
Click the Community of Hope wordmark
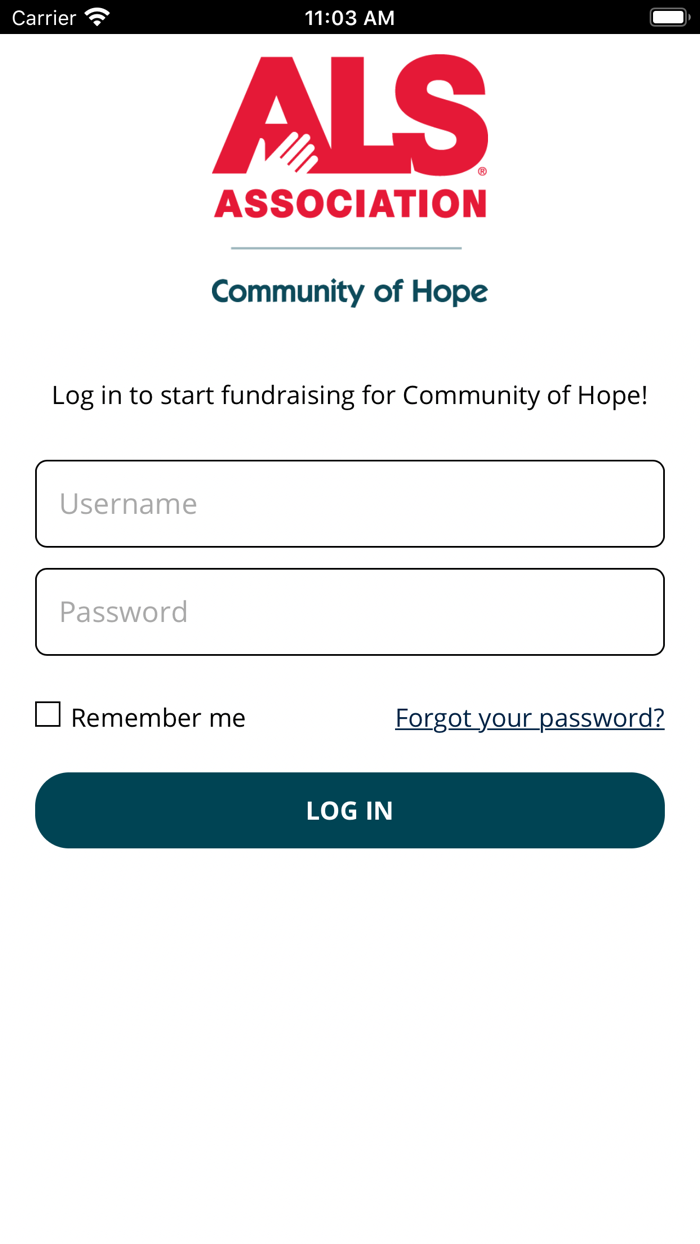pyautogui.click(x=349, y=291)
